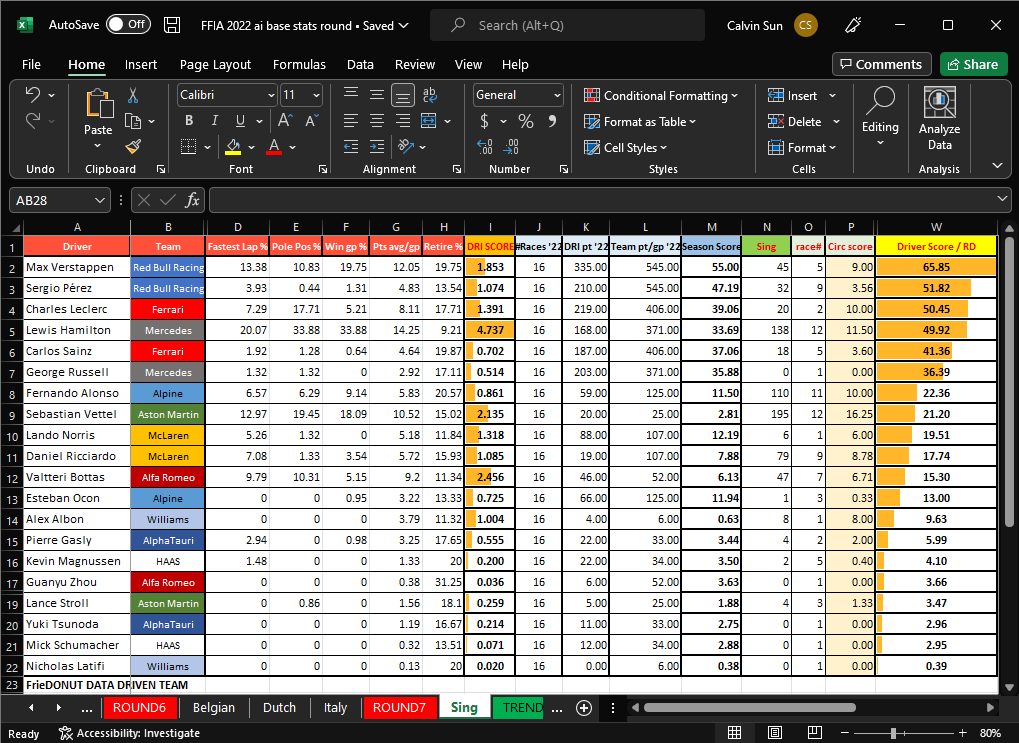Image resolution: width=1019 pixels, height=743 pixels.
Task: Apply Accounting dollar number format
Action: [485, 121]
